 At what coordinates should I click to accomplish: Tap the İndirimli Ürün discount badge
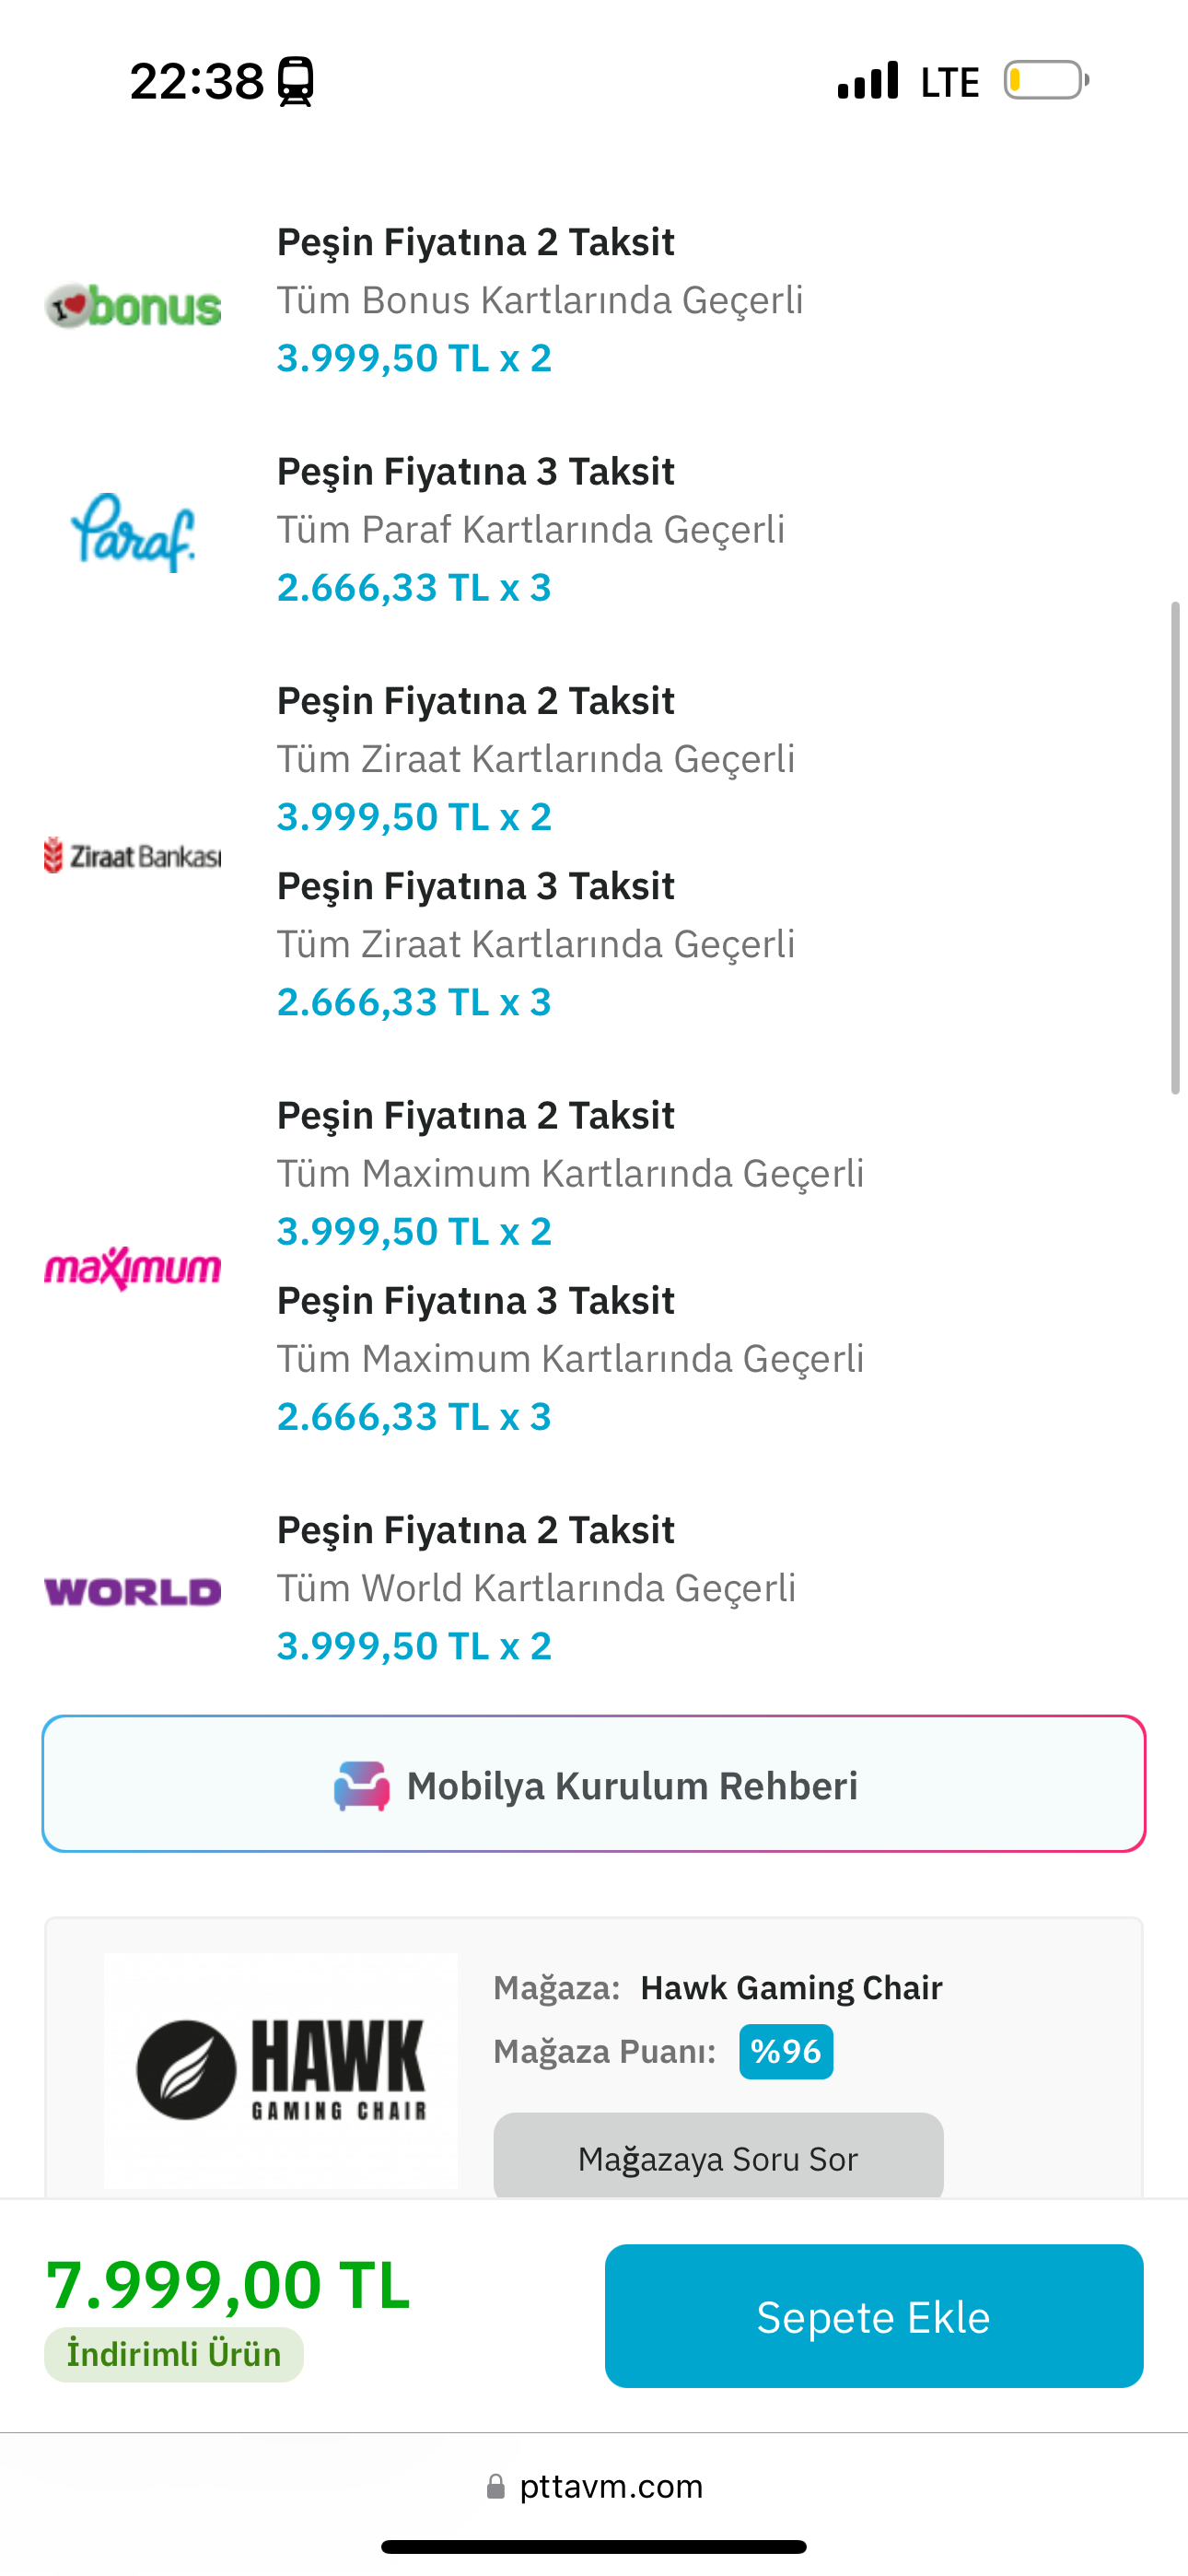174,2355
